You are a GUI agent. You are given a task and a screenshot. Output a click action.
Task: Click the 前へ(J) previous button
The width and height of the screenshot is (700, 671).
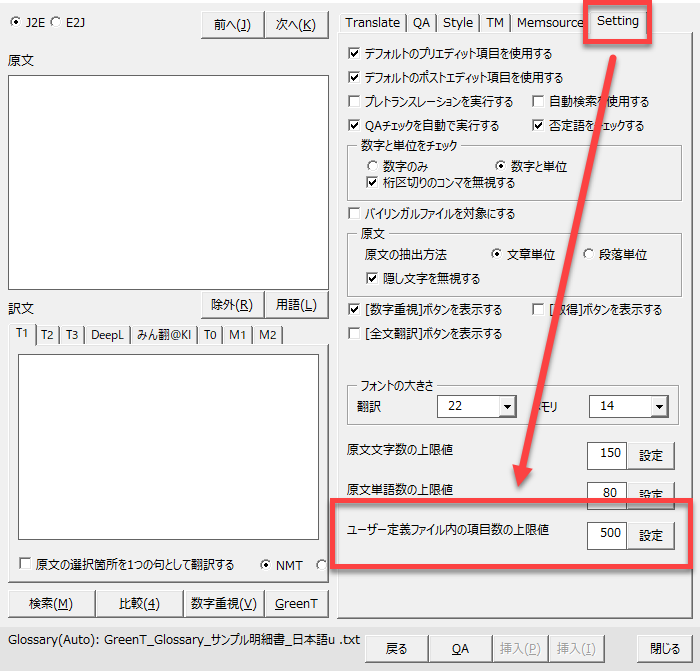click(232, 25)
